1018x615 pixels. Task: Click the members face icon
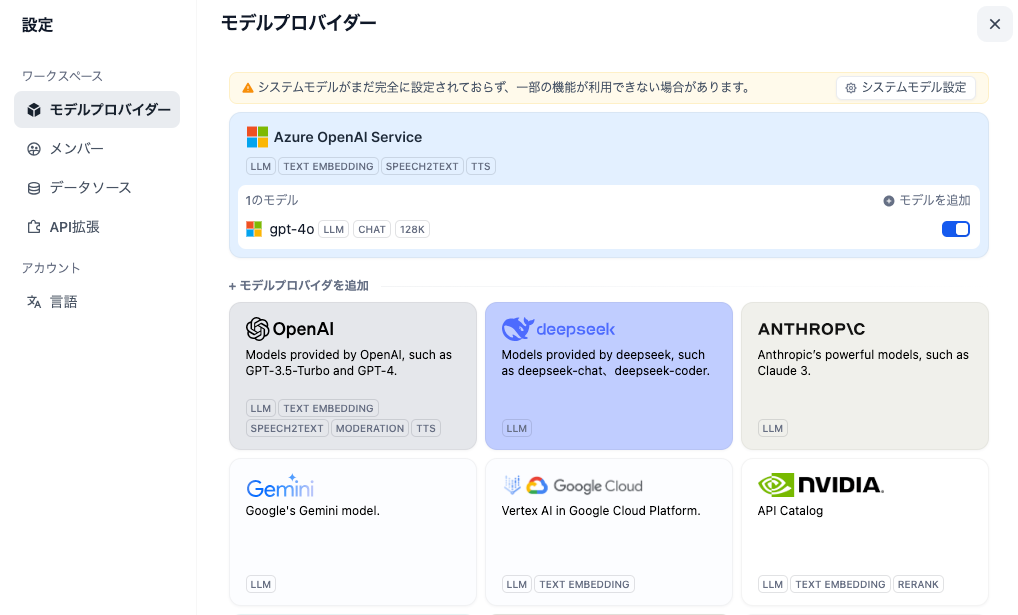(34, 149)
